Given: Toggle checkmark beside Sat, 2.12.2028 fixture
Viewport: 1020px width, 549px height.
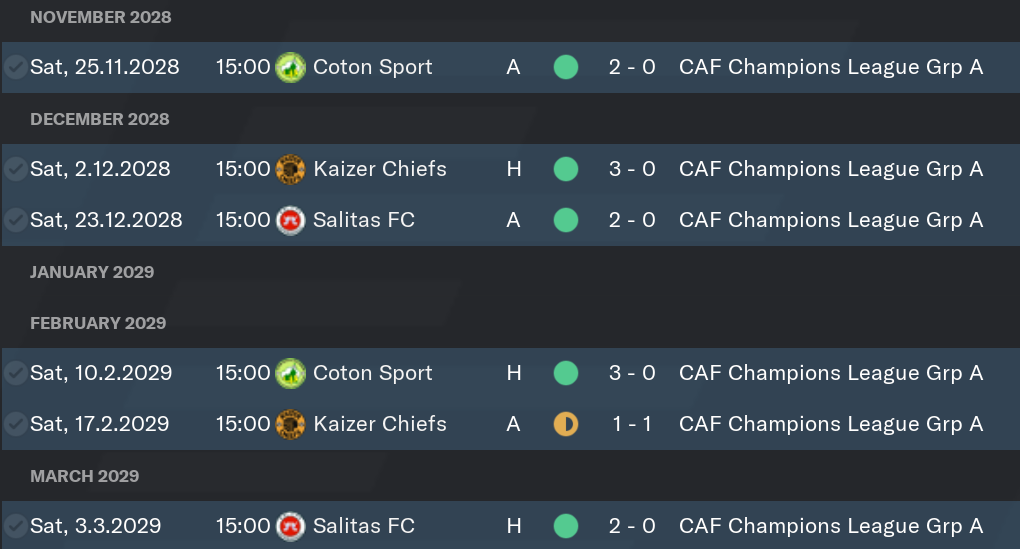Looking at the screenshot, I should click(15, 169).
